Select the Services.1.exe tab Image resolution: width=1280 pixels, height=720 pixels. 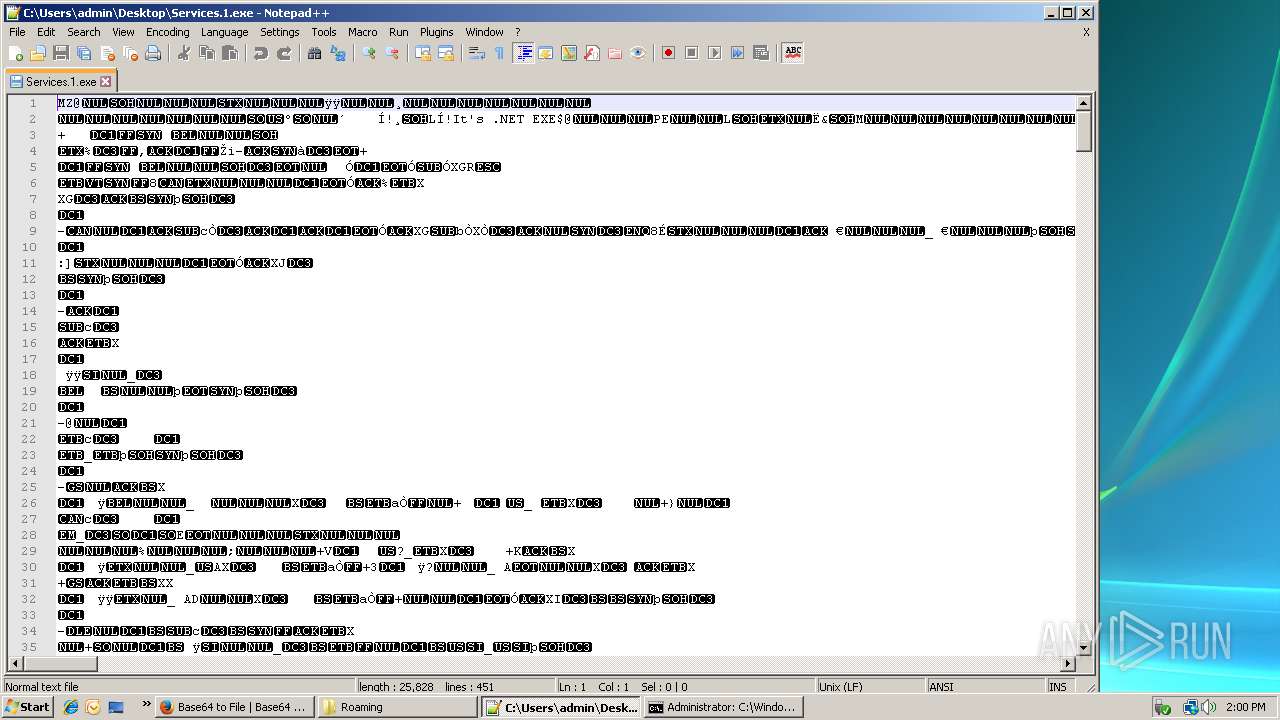tap(61, 82)
